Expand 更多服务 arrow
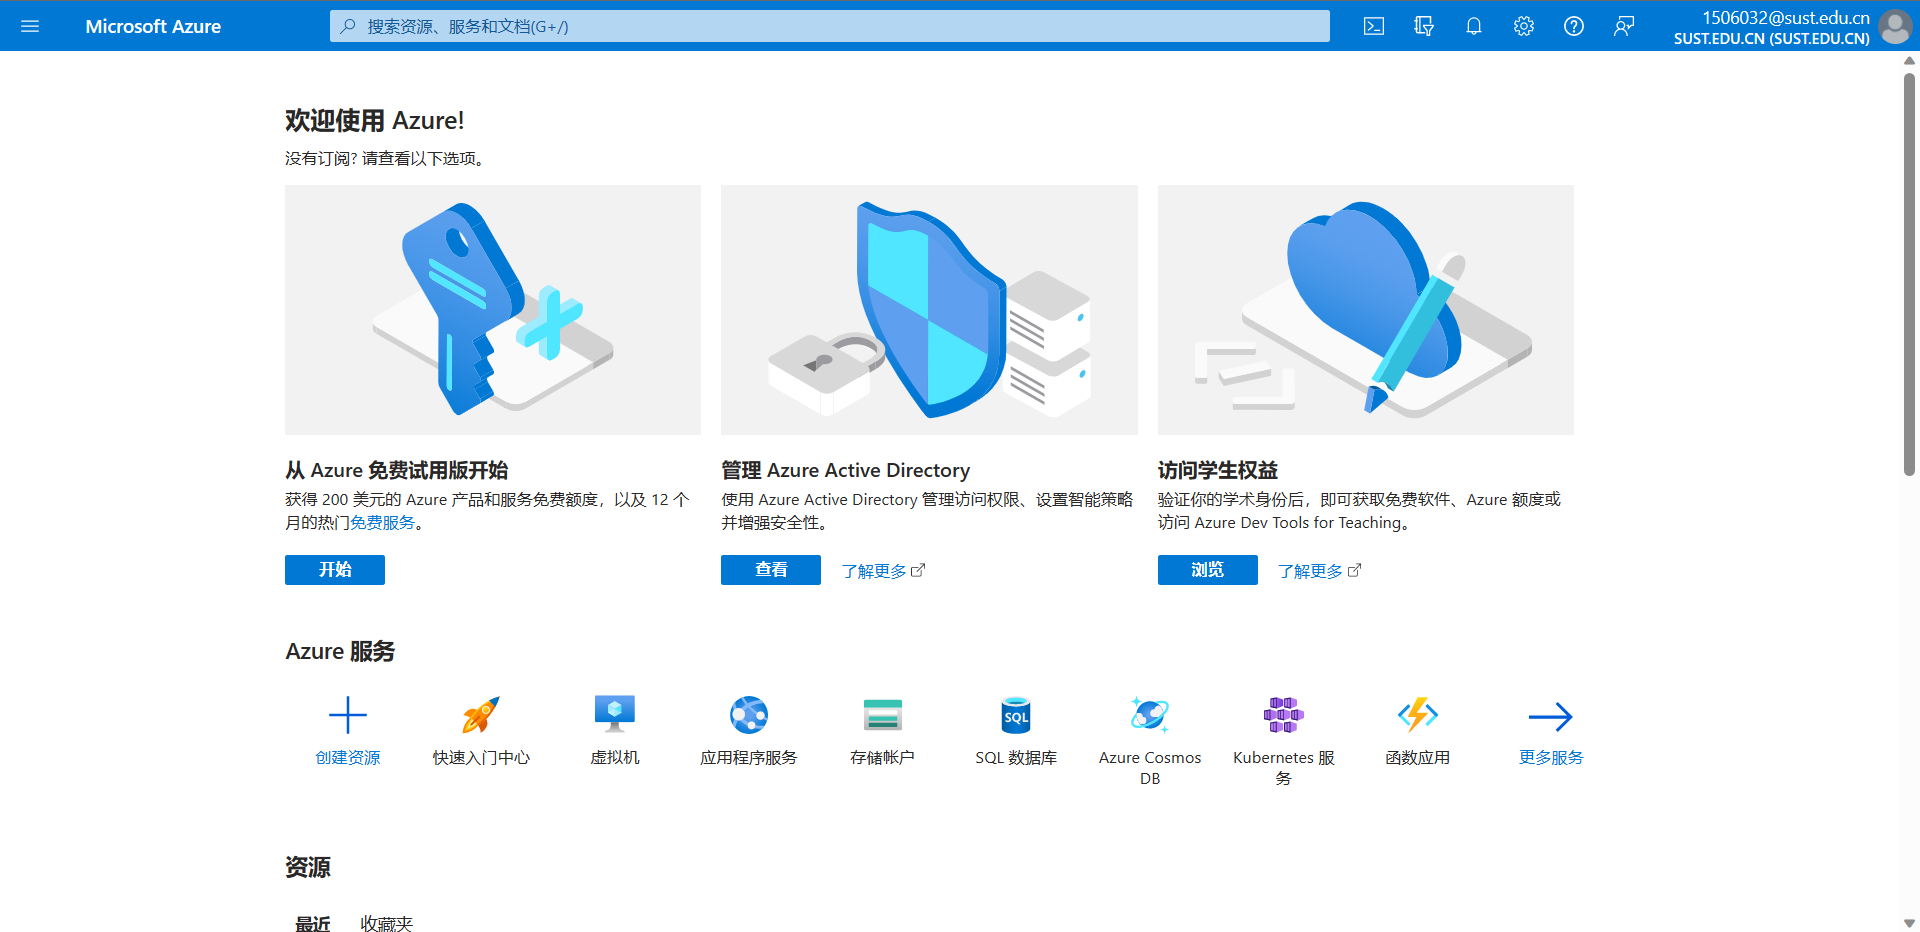Viewport: 1920px width, 932px height. pos(1550,716)
